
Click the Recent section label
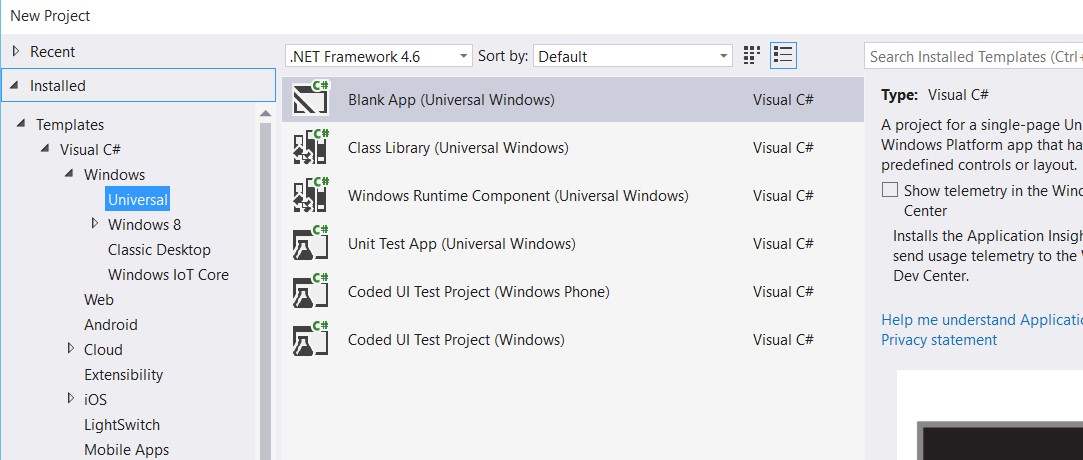pos(52,52)
